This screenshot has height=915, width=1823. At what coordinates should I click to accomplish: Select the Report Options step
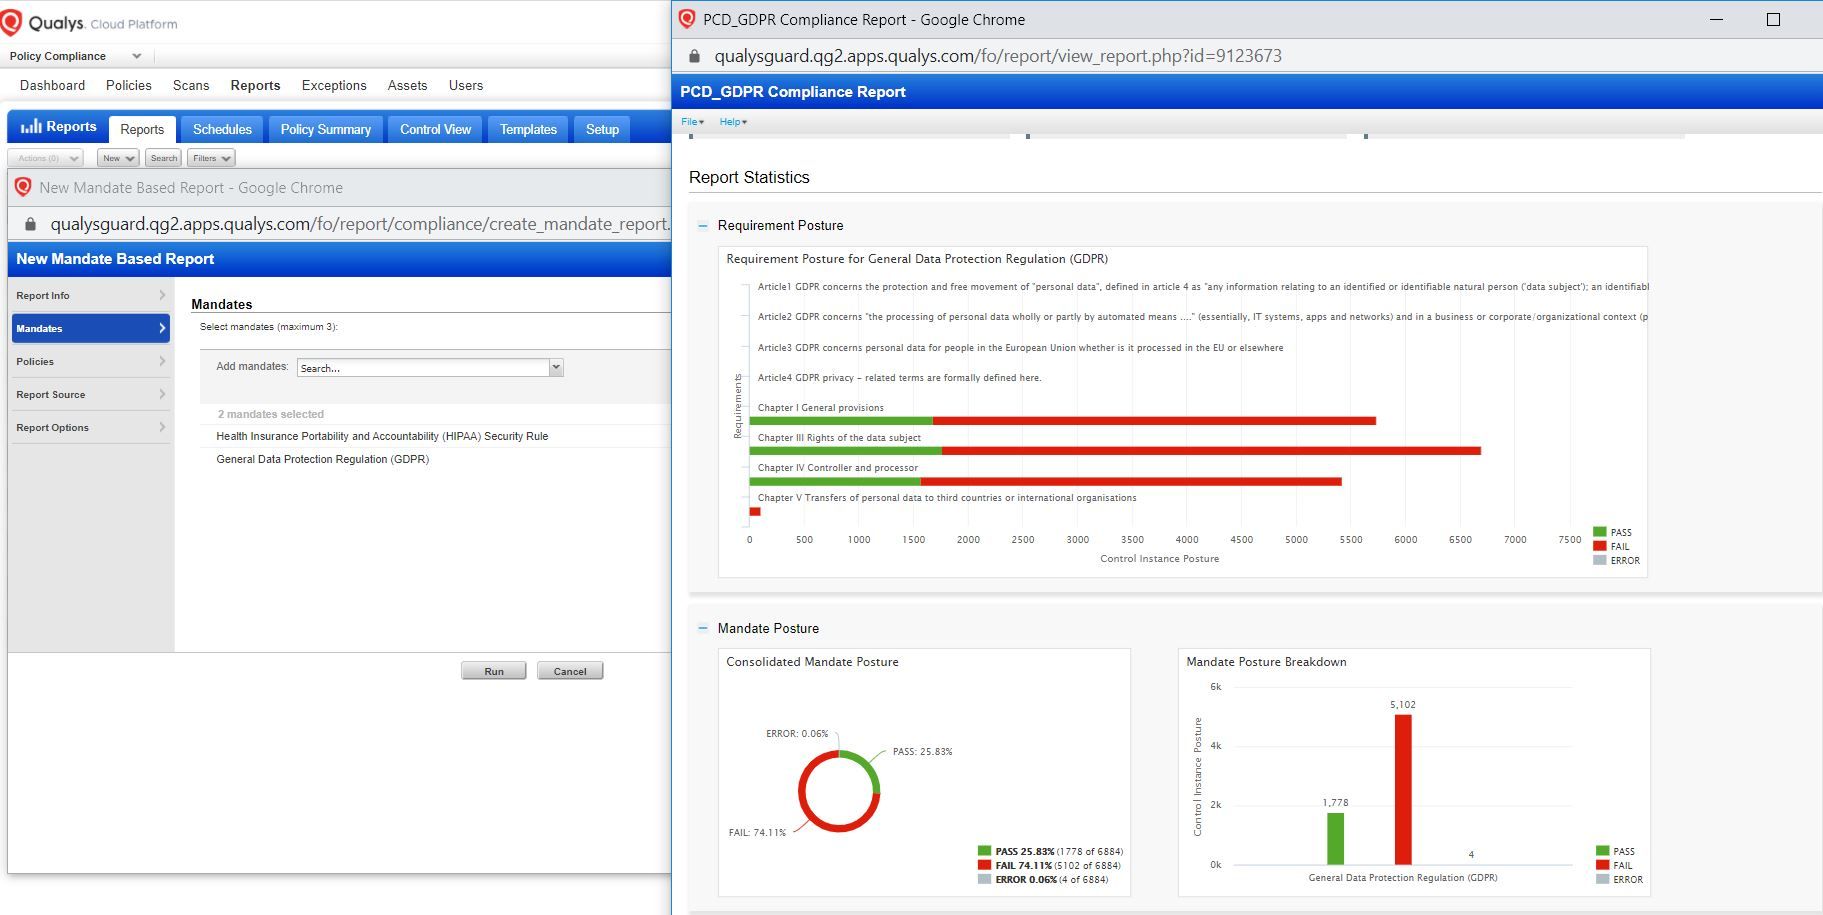(91, 427)
